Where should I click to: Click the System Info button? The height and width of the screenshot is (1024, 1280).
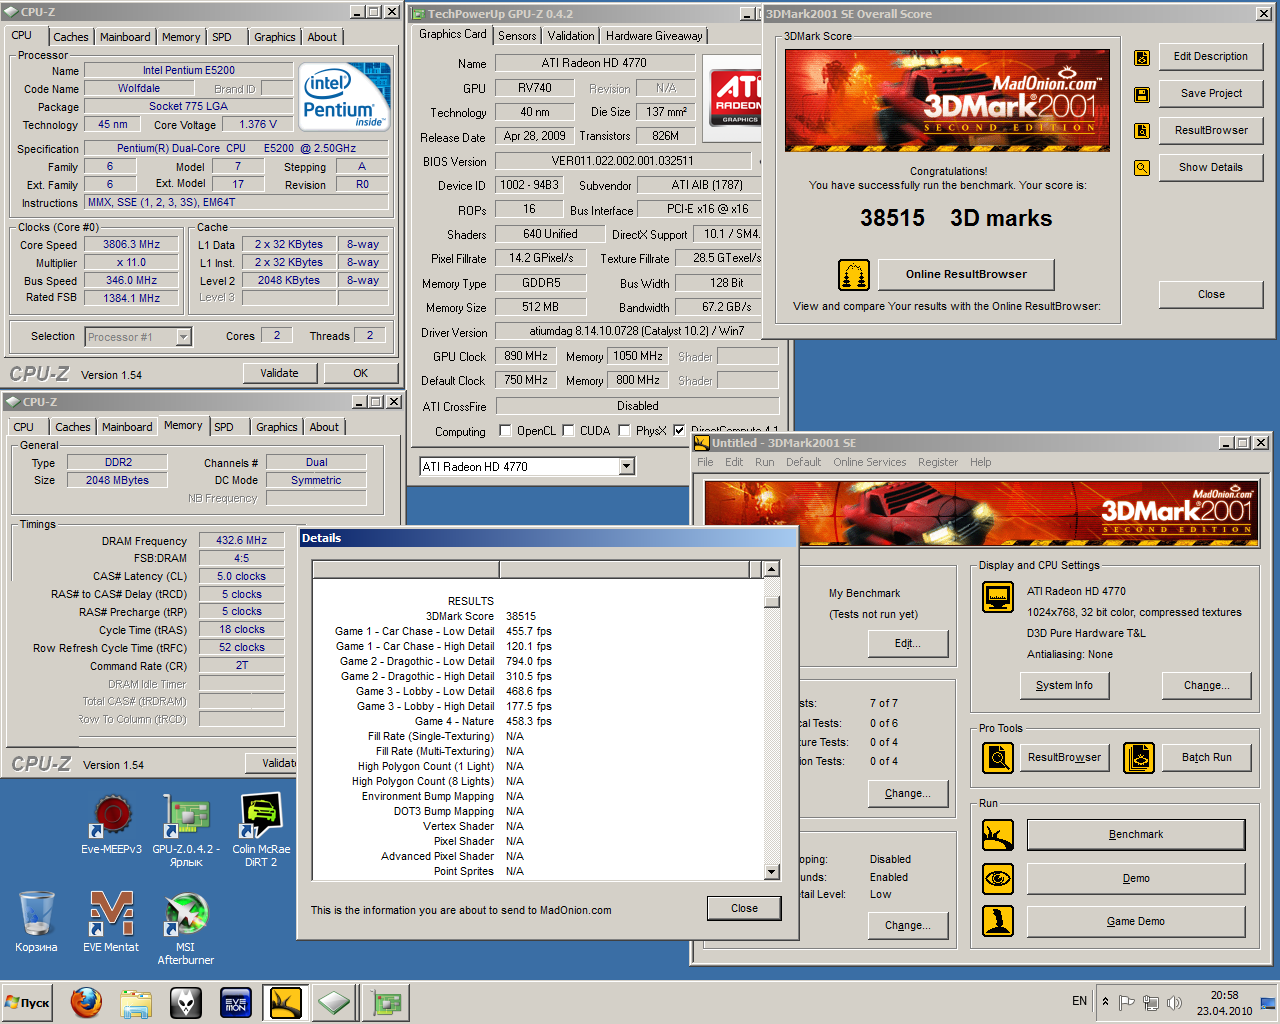point(1064,685)
